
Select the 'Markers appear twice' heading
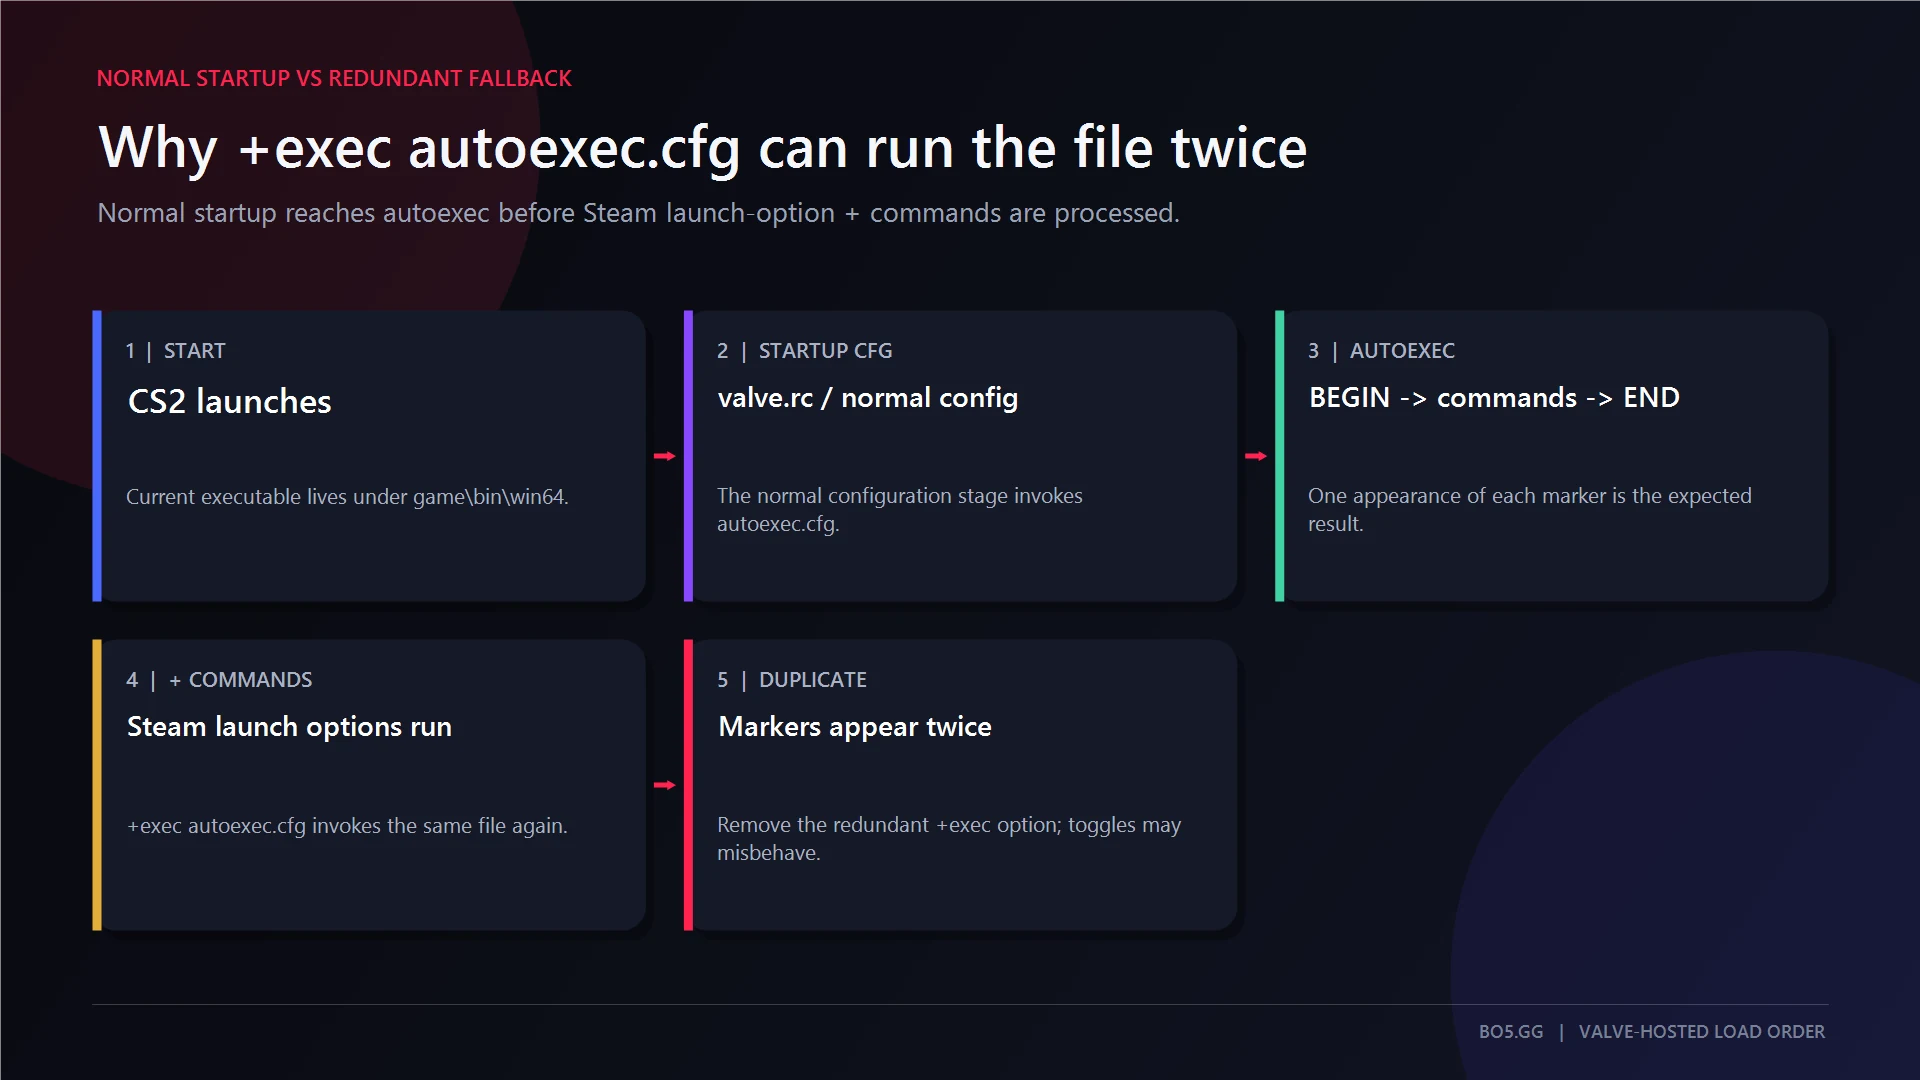tap(855, 727)
